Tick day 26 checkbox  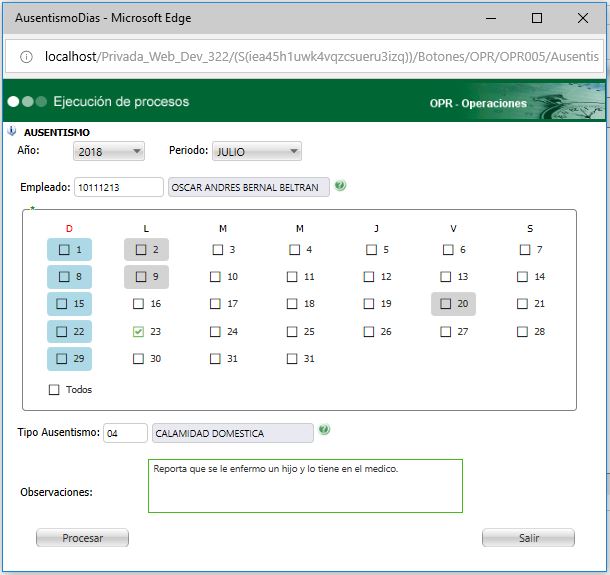click(369, 332)
